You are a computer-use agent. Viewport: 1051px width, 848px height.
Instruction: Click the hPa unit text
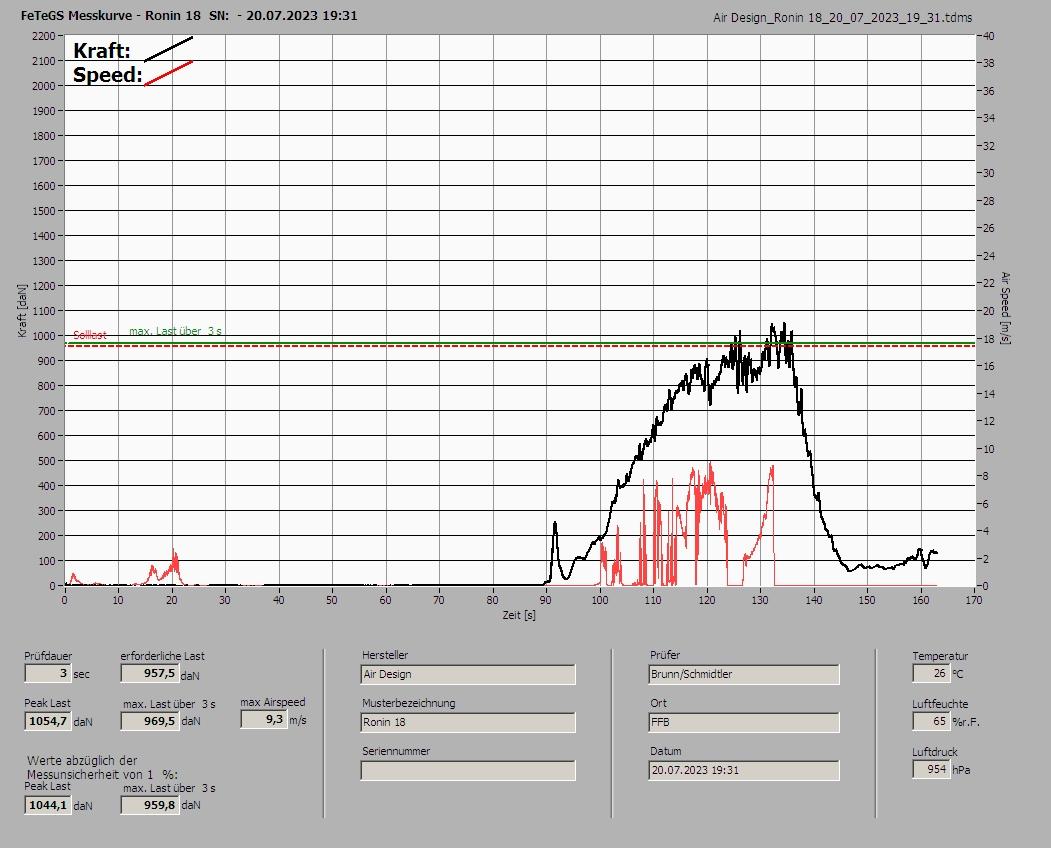(x=961, y=770)
